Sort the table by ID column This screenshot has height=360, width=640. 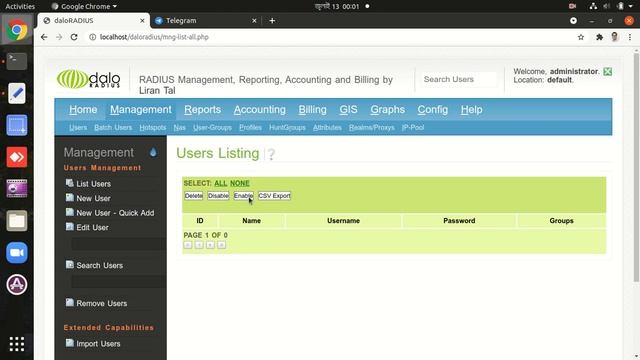click(200, 220)
